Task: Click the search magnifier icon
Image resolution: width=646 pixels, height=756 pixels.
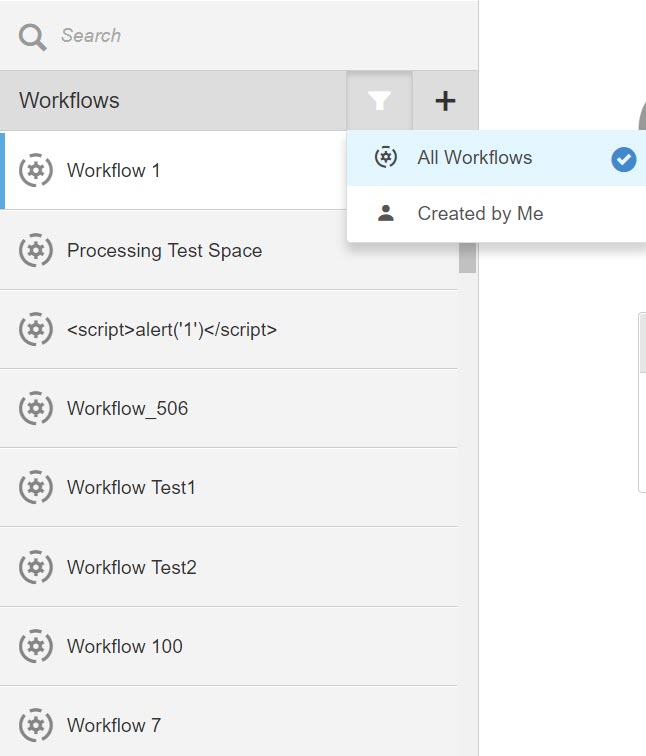Action: (x=32, y=36)
